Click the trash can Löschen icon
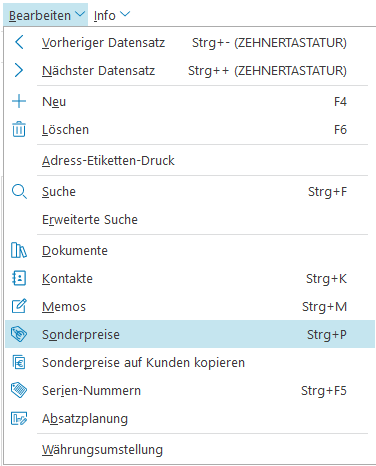376x466 pixels. [x=19, y=129]
